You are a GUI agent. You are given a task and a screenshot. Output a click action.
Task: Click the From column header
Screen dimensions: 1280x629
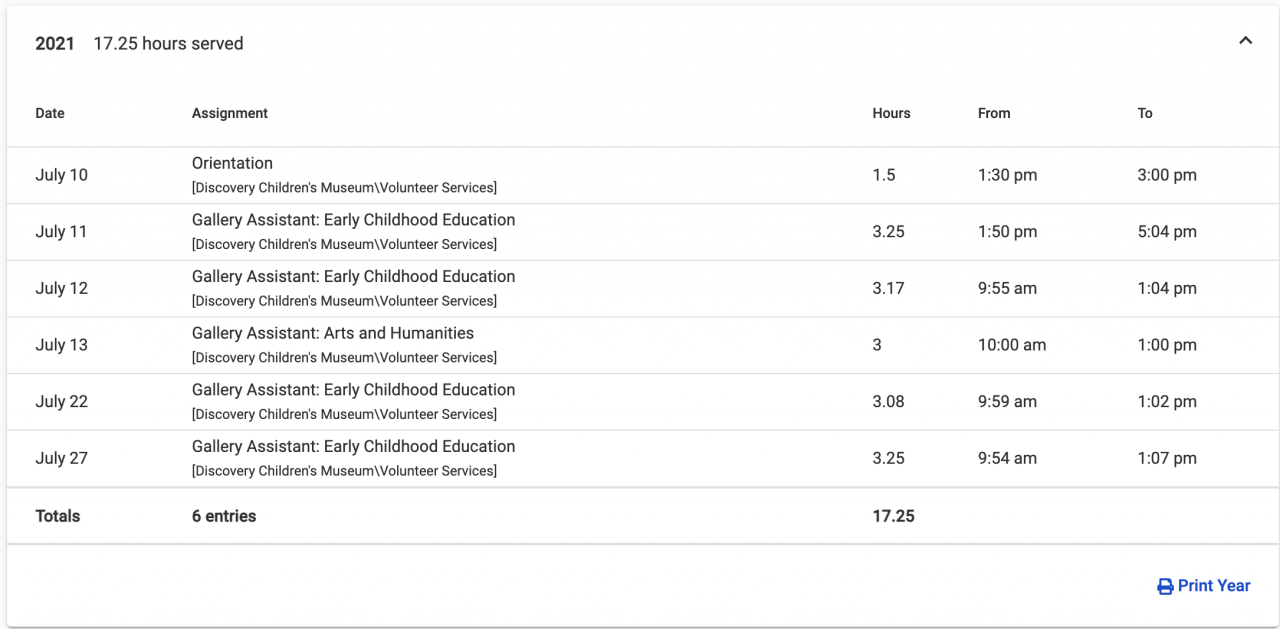(x=994, y=113)
